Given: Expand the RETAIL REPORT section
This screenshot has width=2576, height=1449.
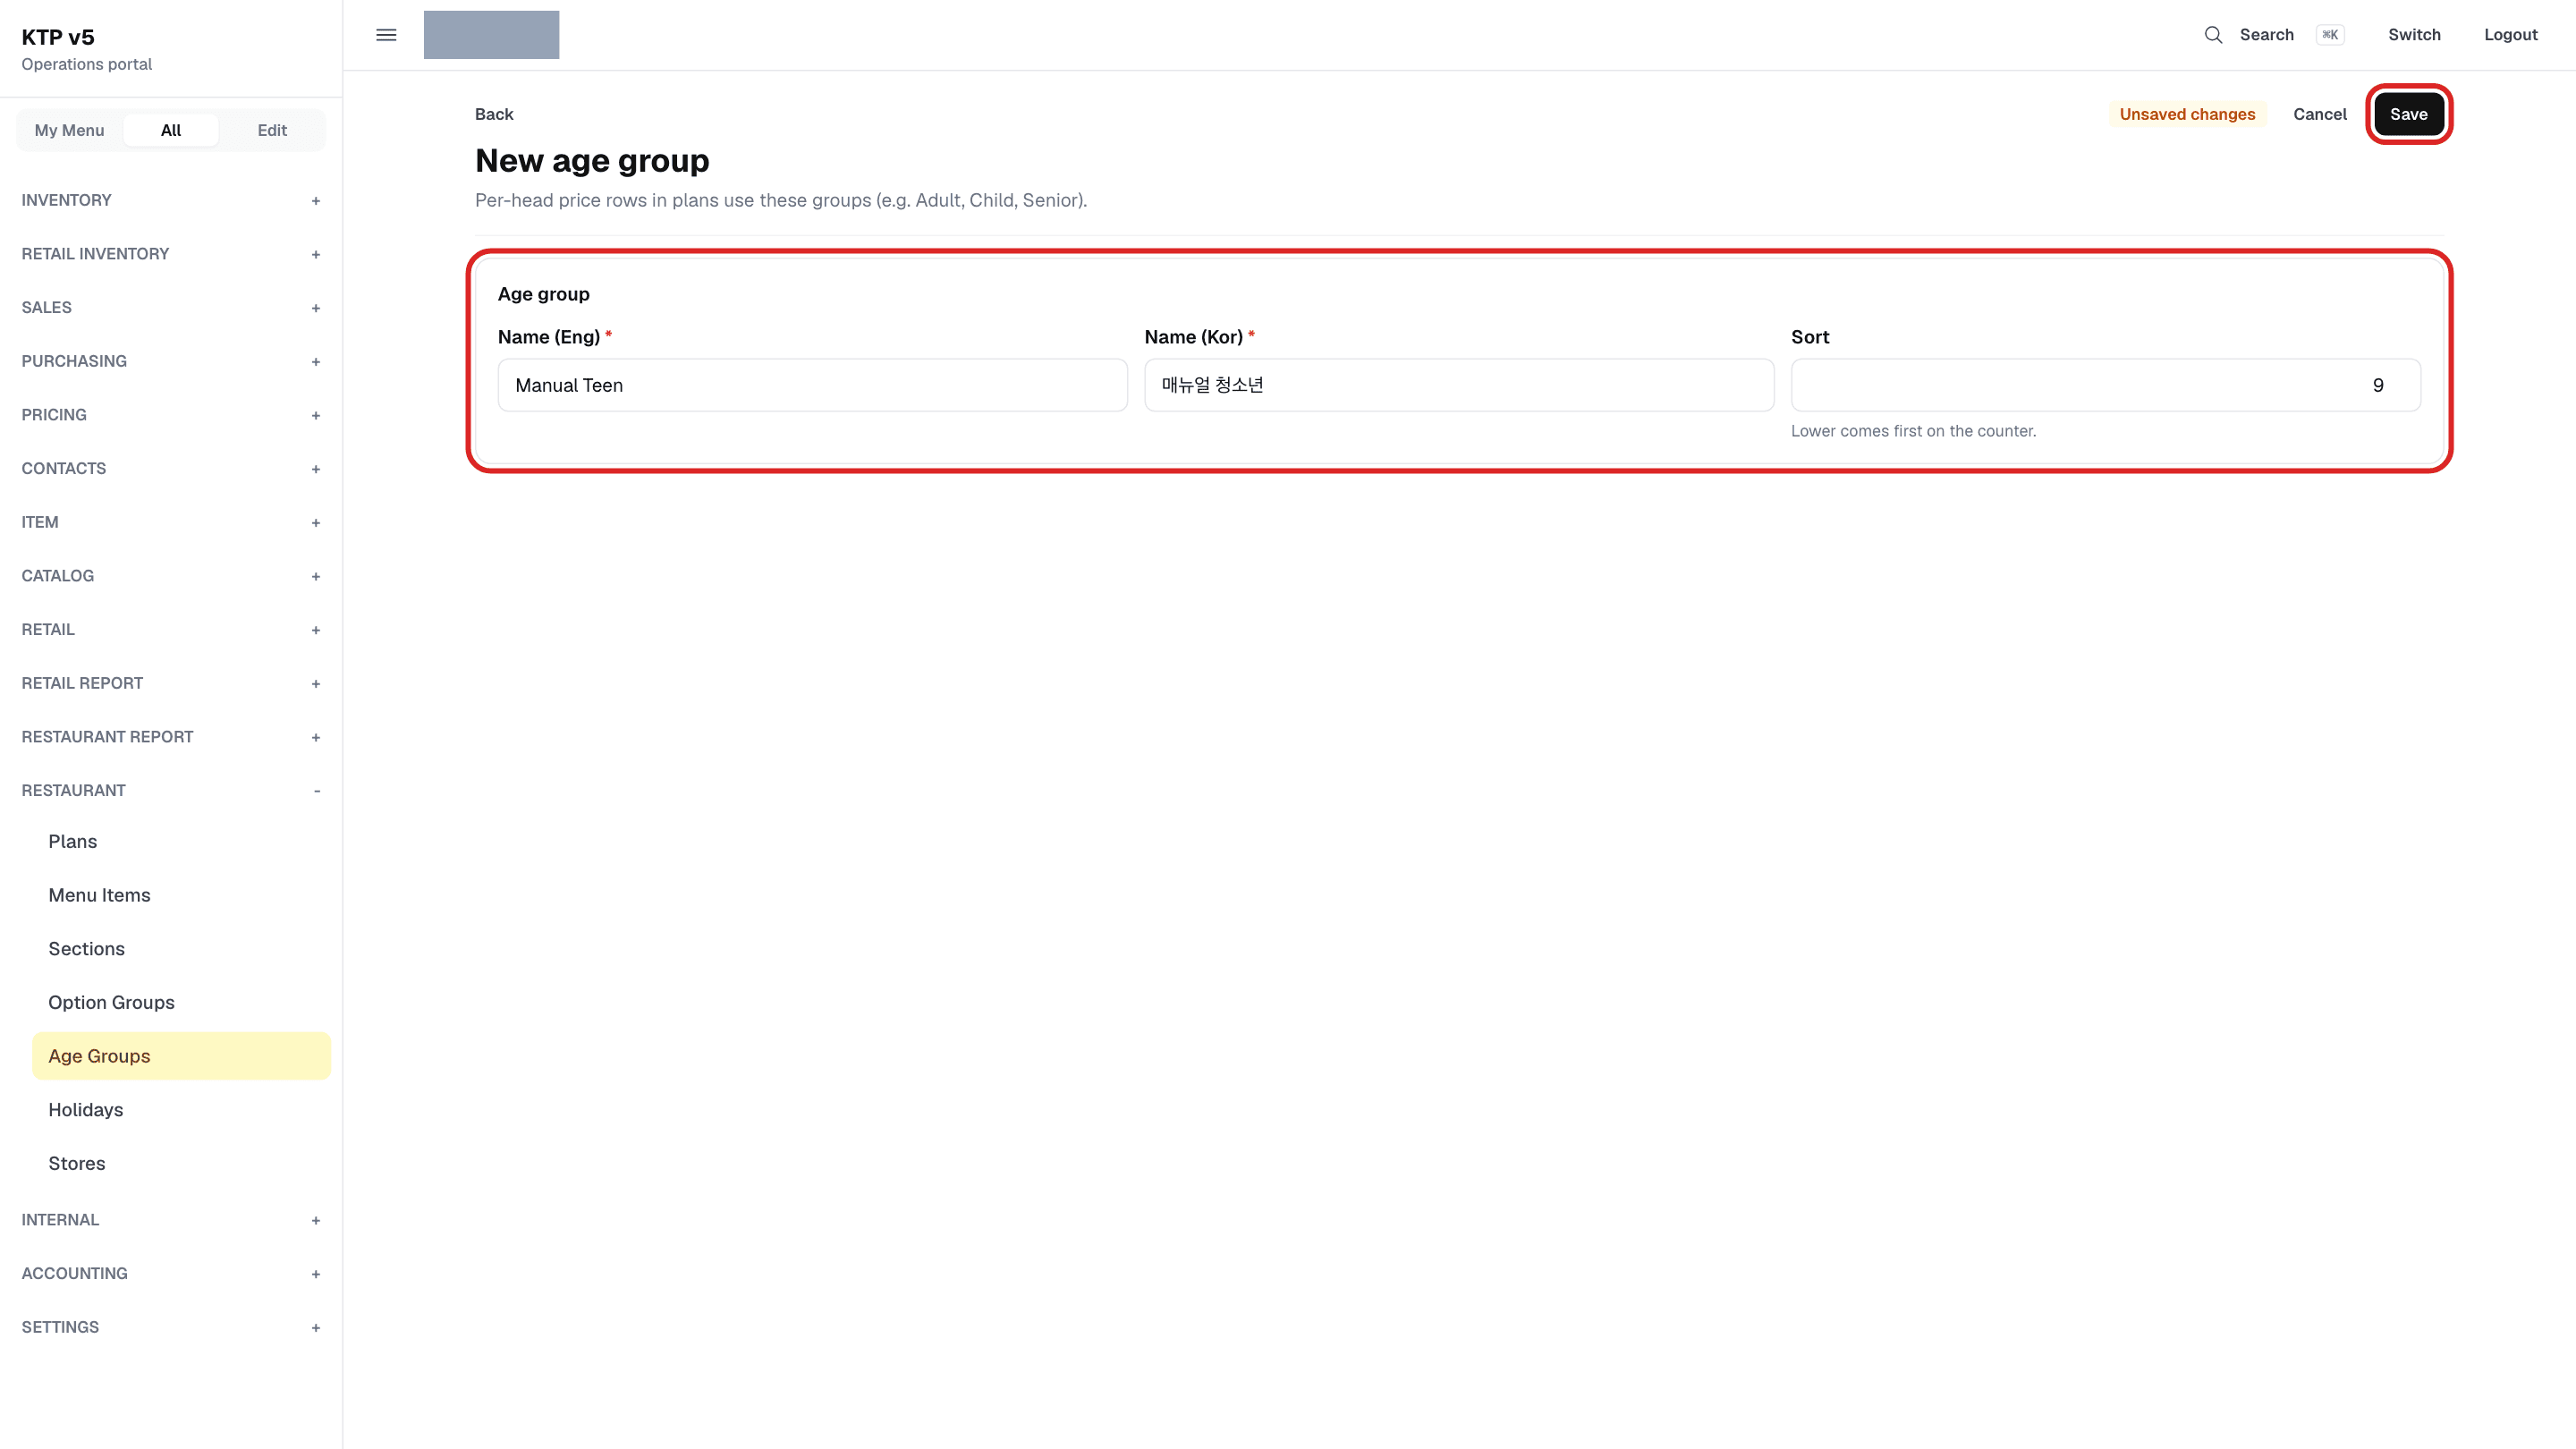Looking at the screenshot, I should coord(171,683).
